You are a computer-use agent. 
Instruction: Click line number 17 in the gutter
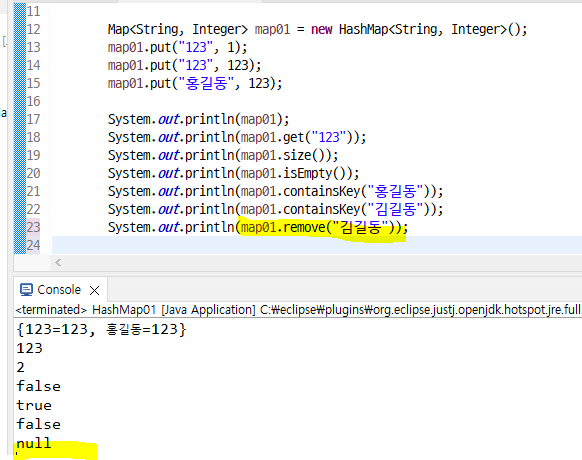33,119
